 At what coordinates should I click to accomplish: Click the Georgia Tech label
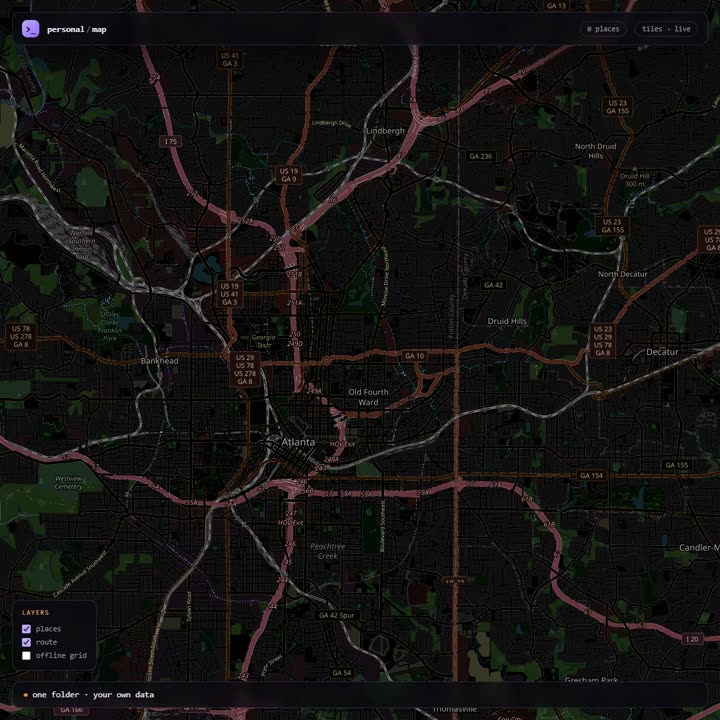(264, 341)
